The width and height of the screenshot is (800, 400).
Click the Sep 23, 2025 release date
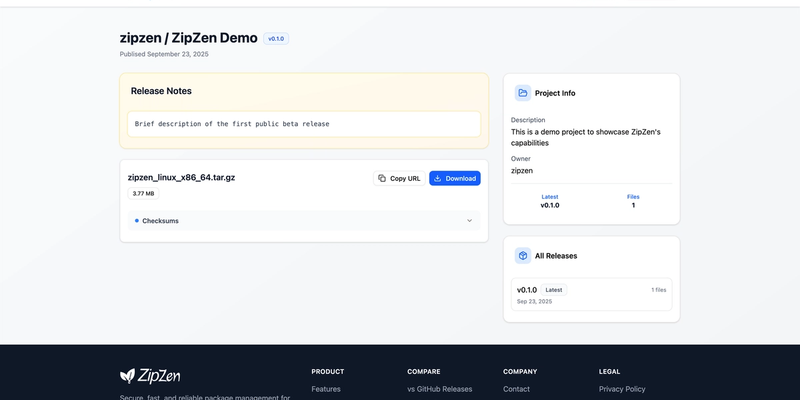534,302
